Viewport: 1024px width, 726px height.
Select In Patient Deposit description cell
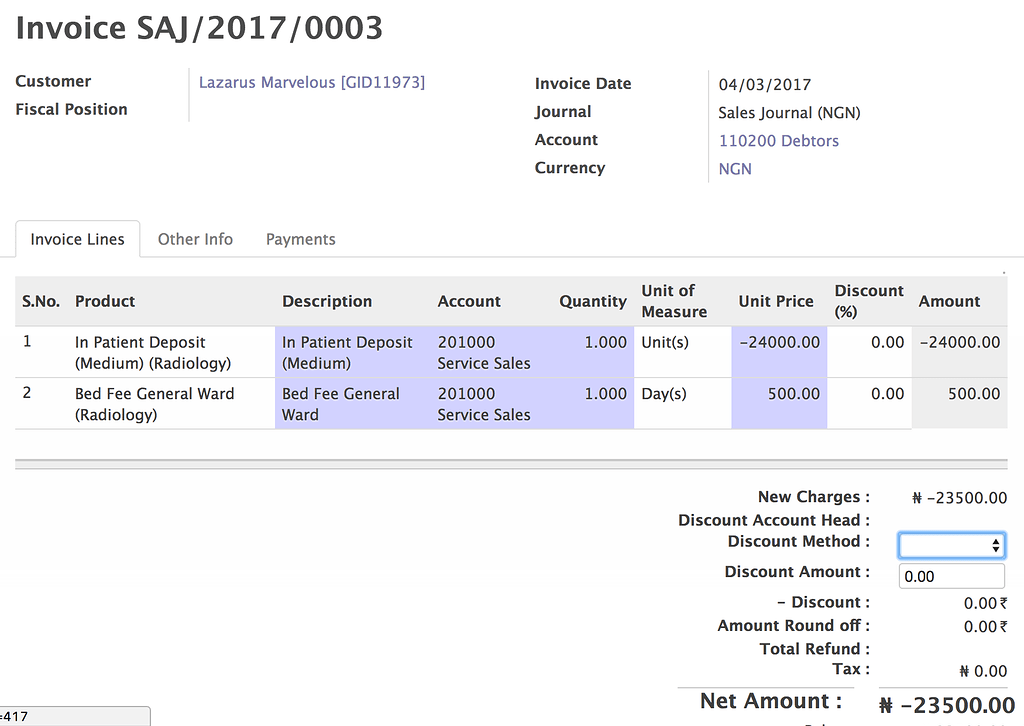pyautogui.click(x=347, y=352)
